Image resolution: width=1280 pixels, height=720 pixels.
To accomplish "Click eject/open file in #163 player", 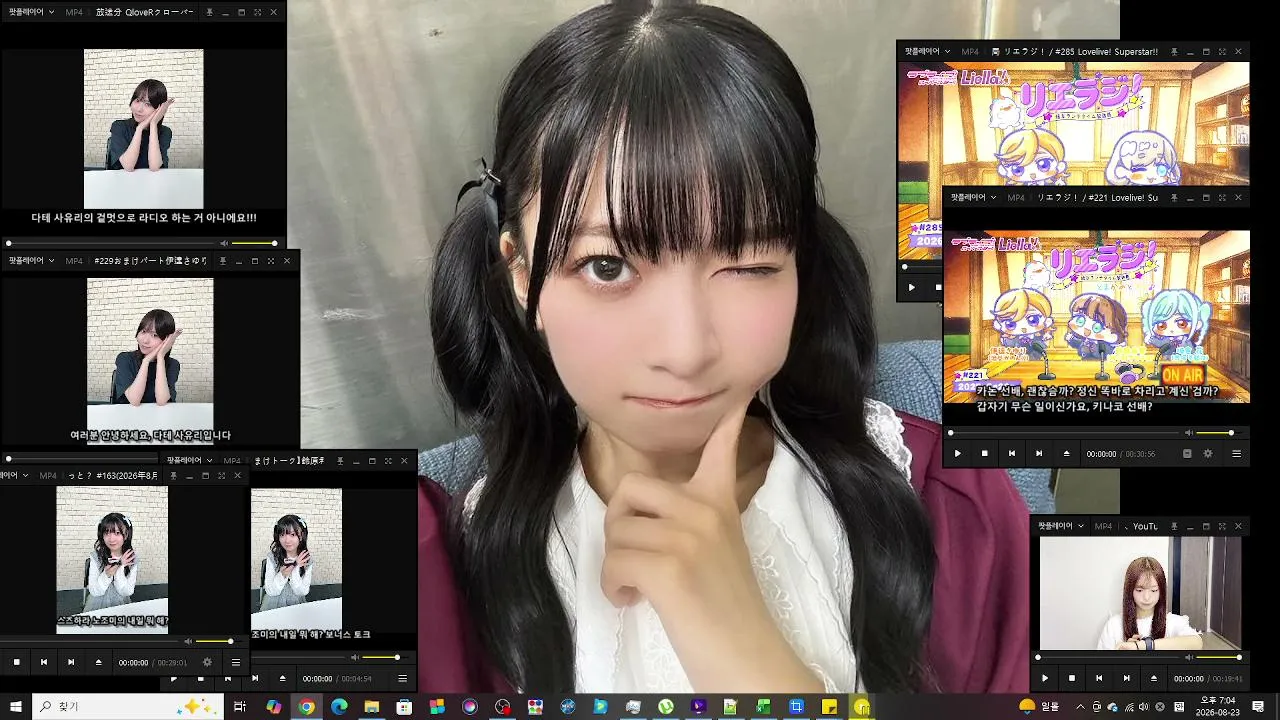I will [x=98, y=662].
